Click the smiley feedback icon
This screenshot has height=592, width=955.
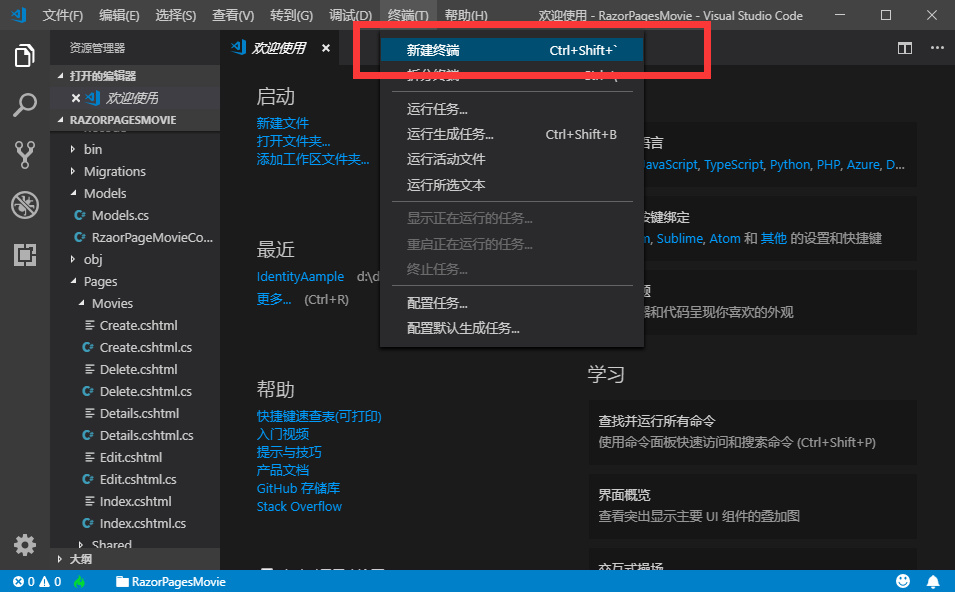point(903,581)
